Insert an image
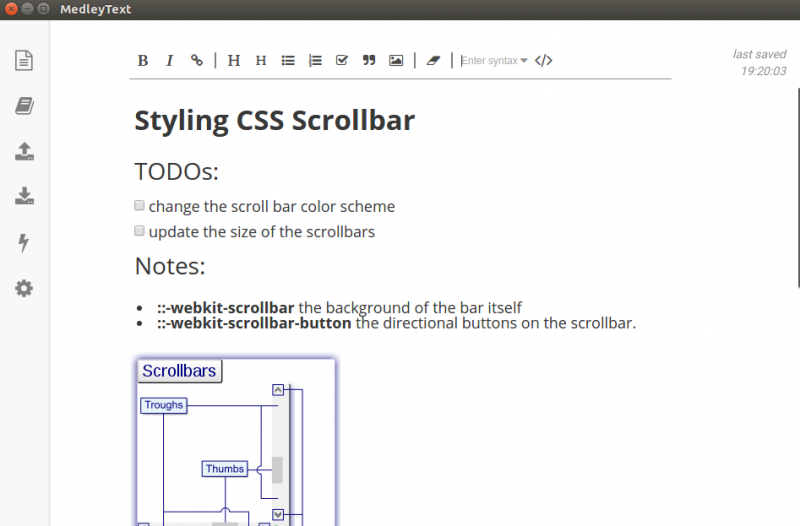Screen dimensions: 800x526 point(396,60)
